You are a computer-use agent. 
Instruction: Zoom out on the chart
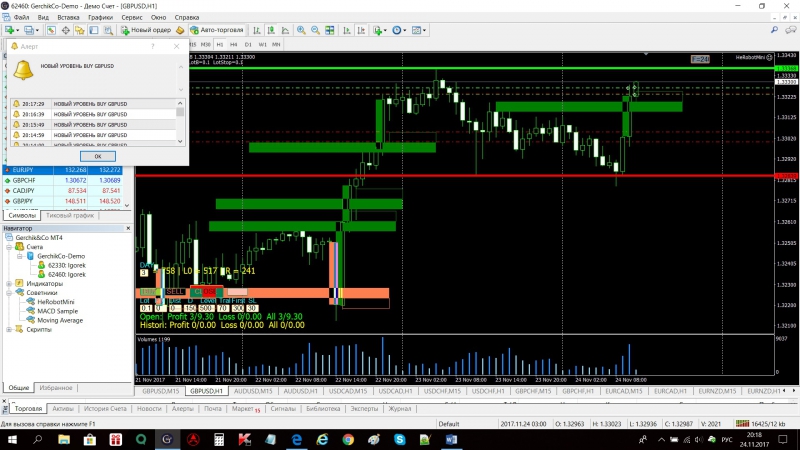tap(315, 30)
